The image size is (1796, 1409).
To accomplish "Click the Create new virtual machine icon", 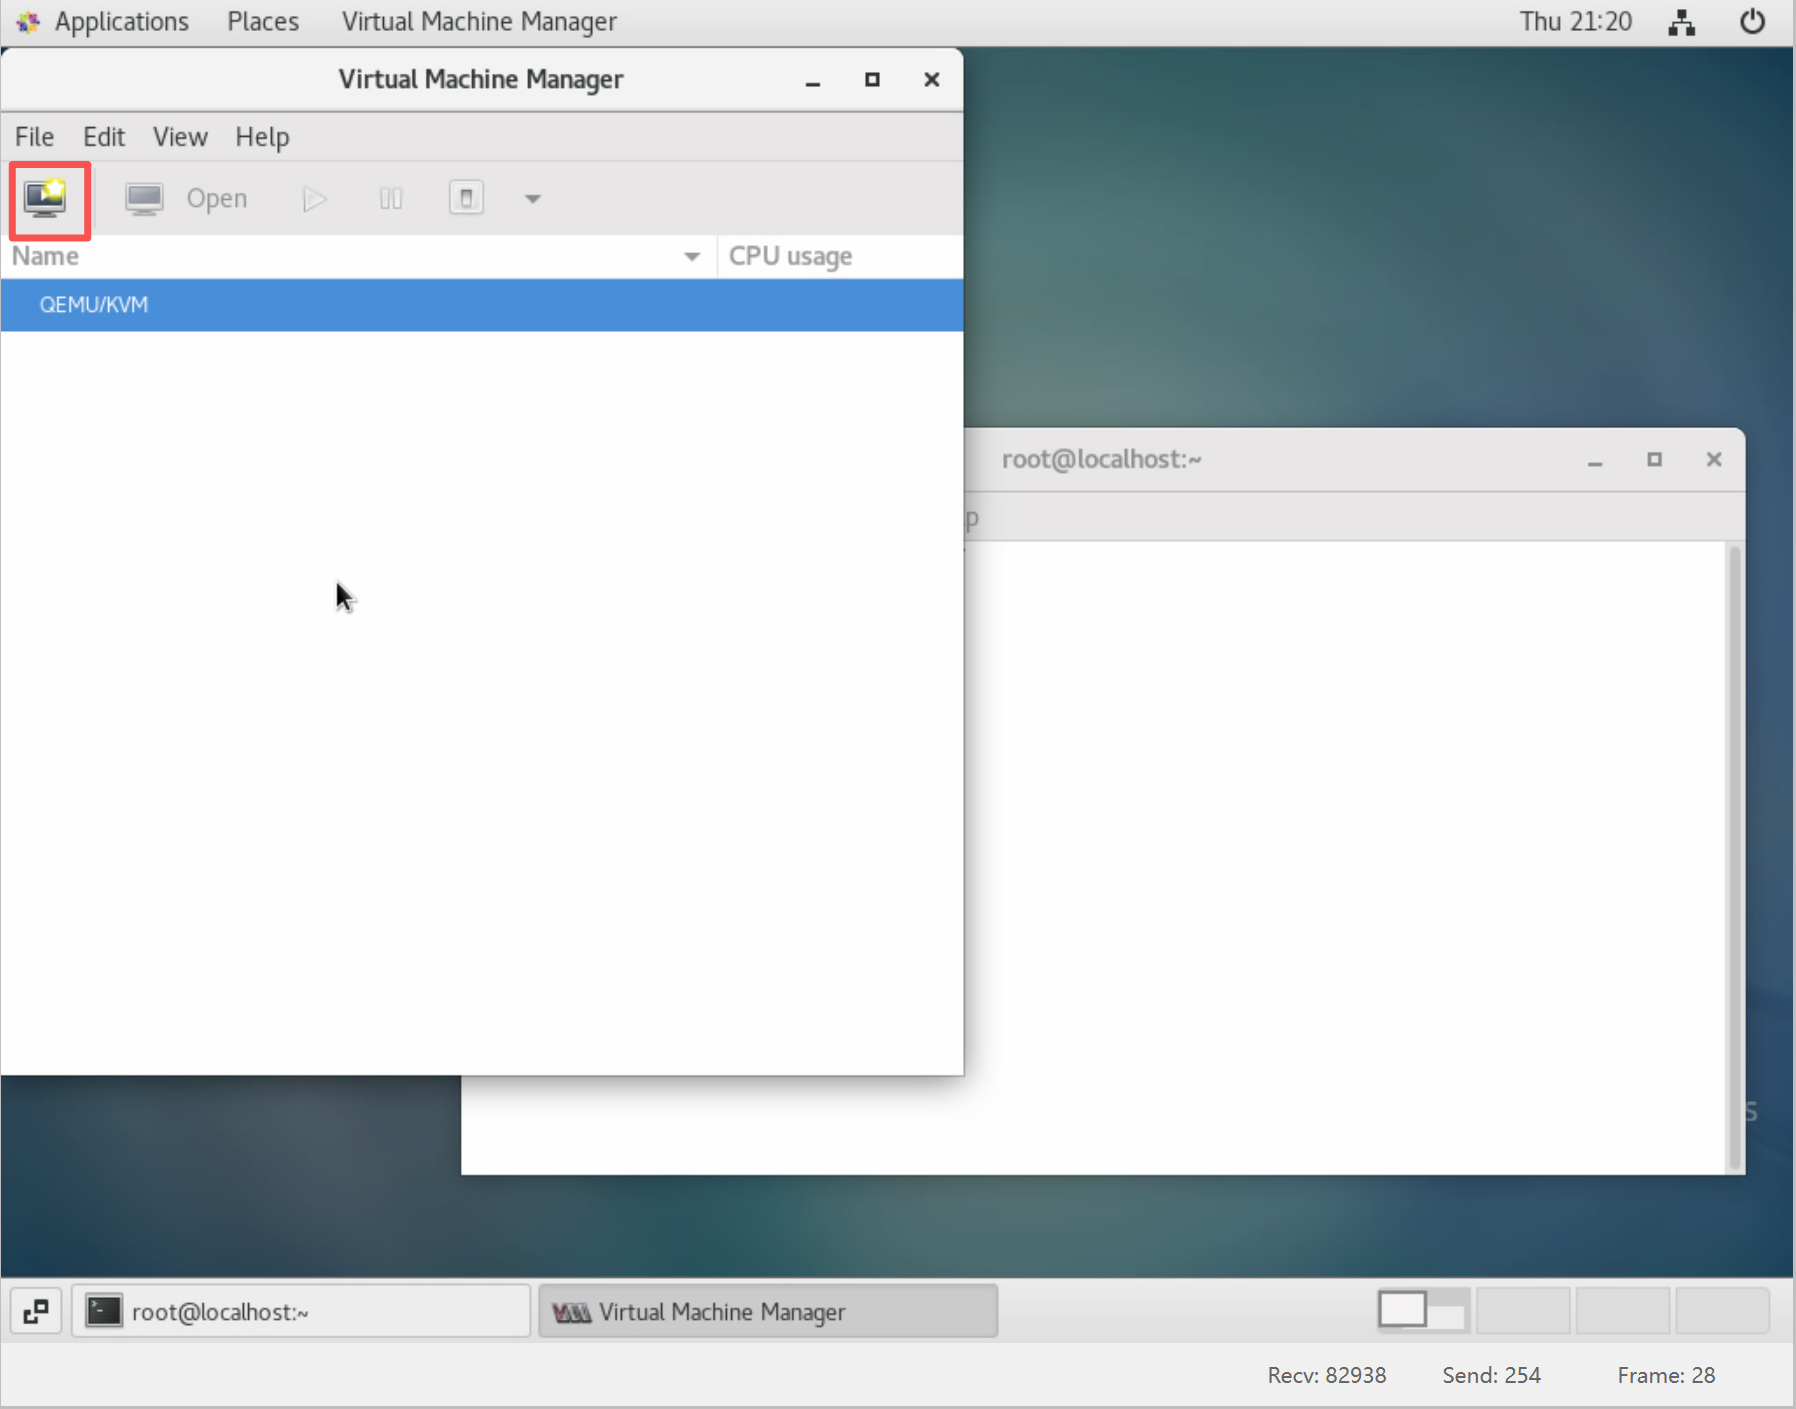I will [x=47, y=199].
